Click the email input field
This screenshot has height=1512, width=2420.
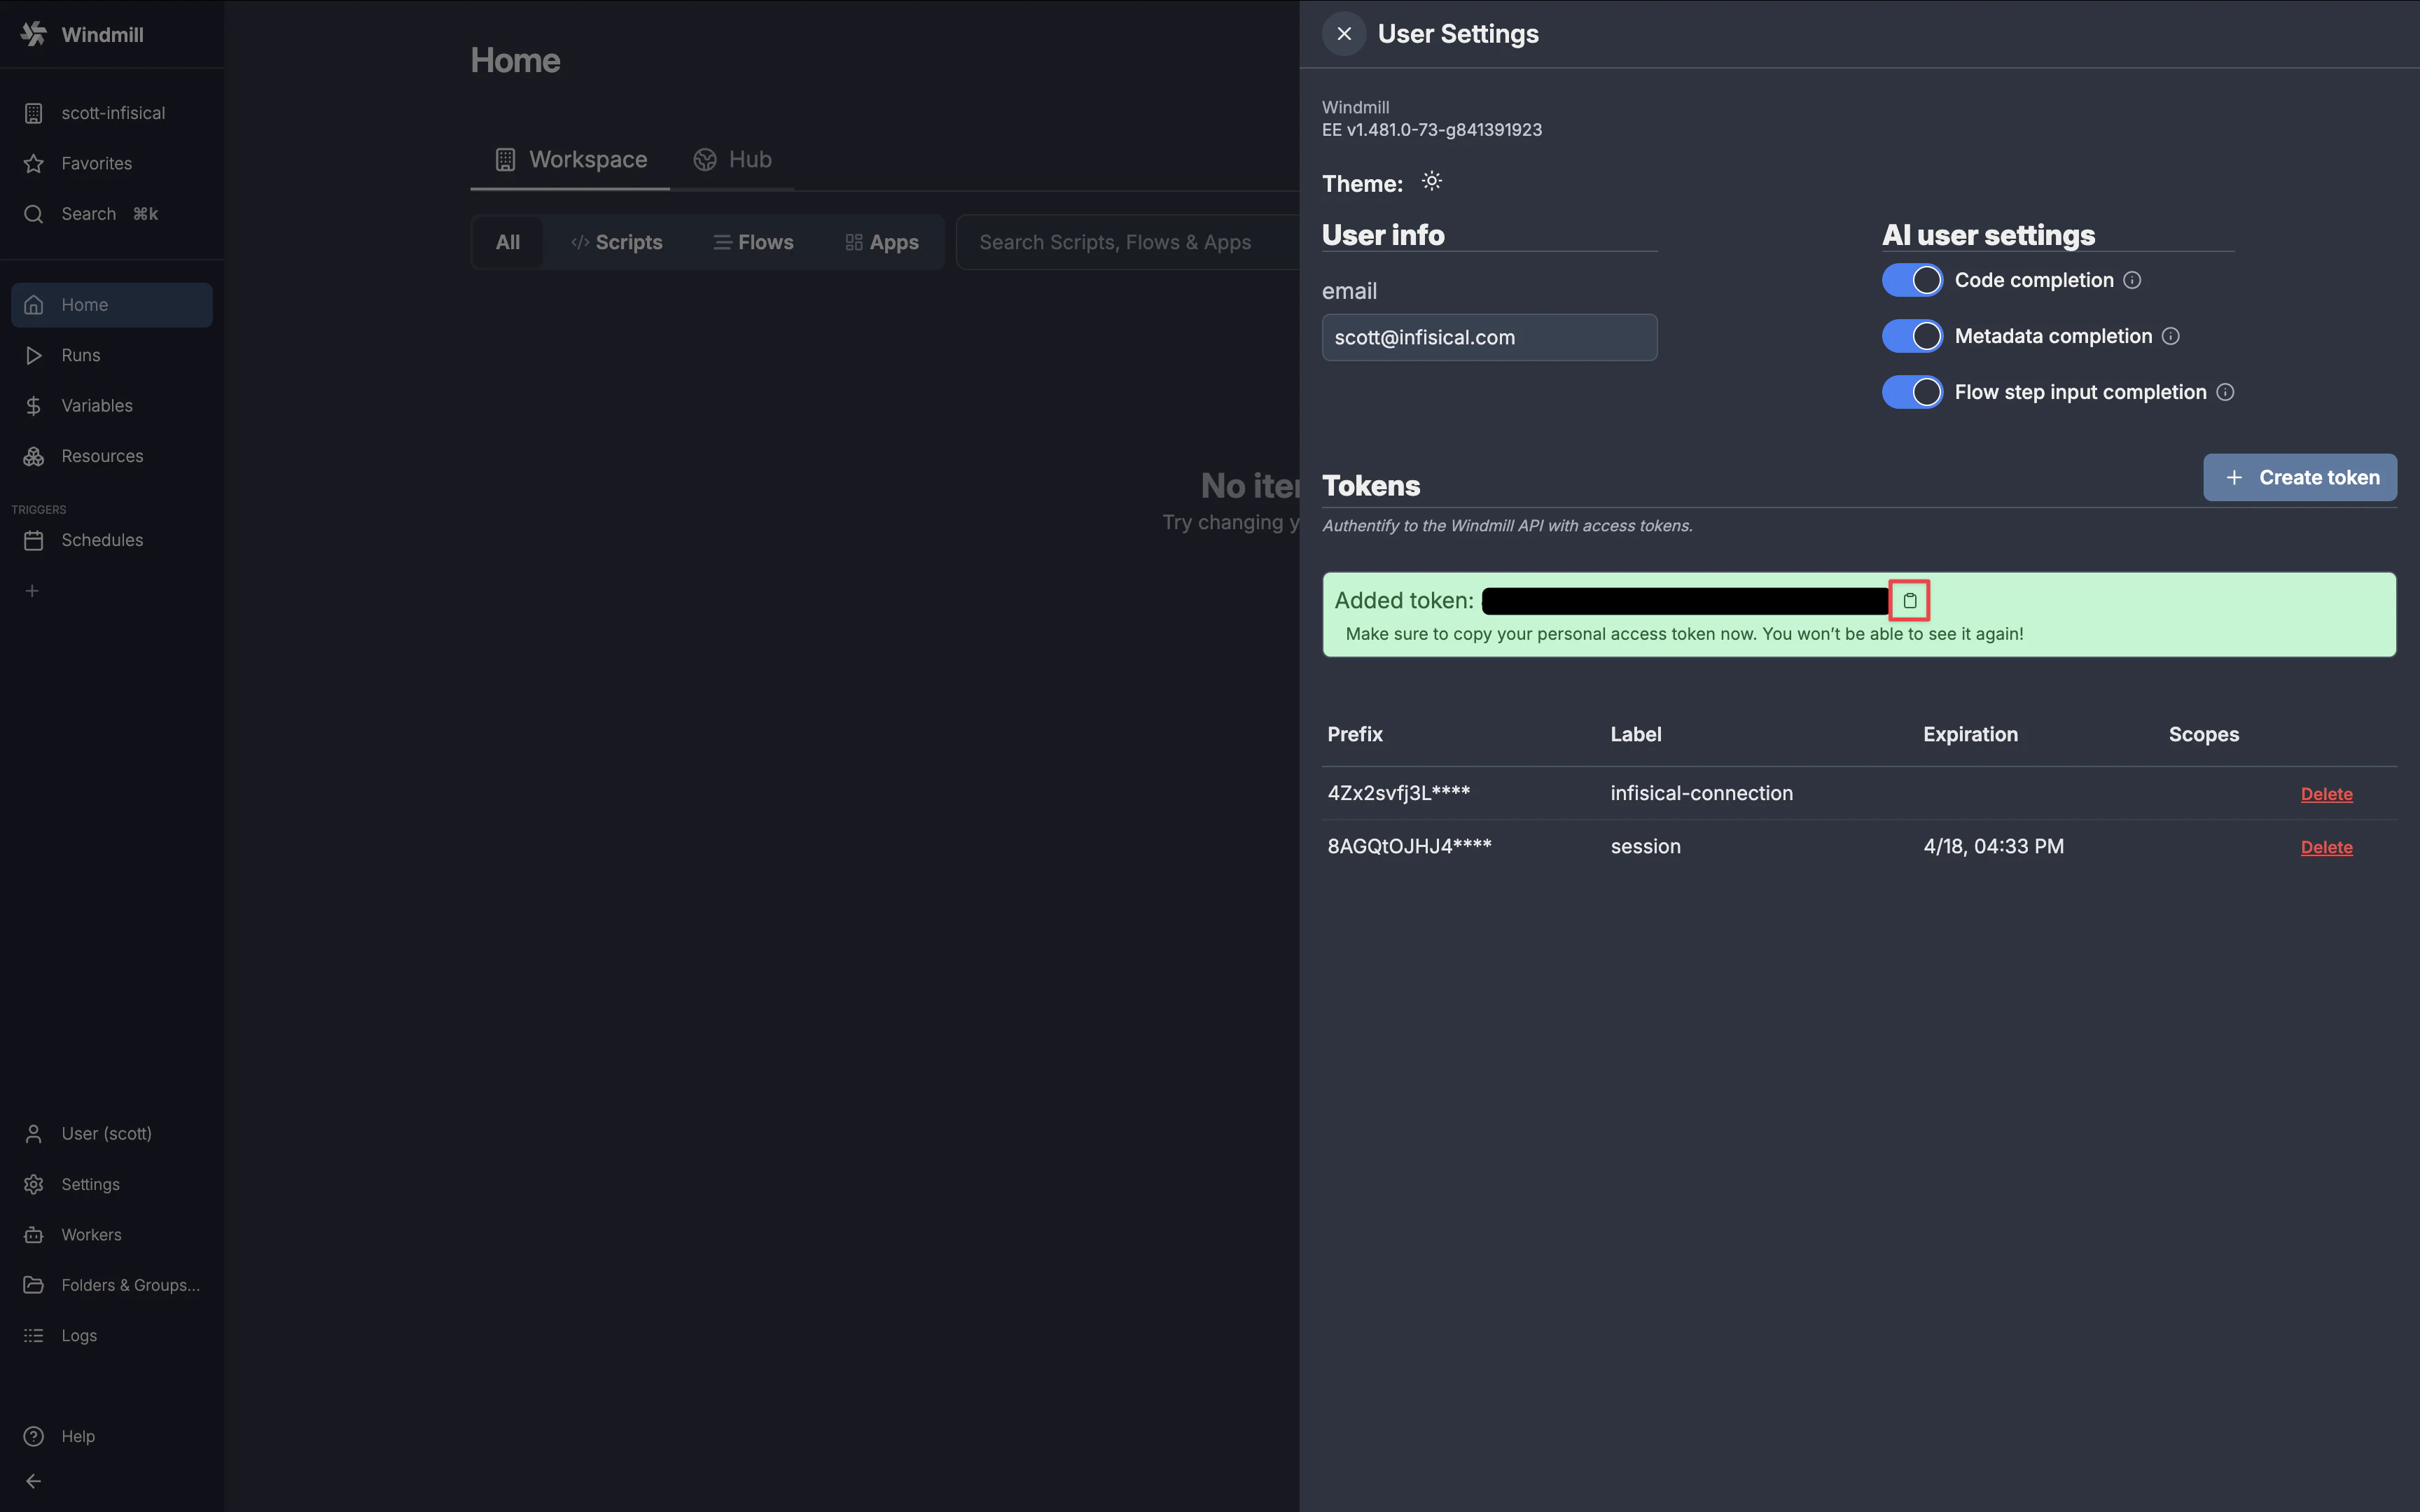click(x=1489, y=337)
